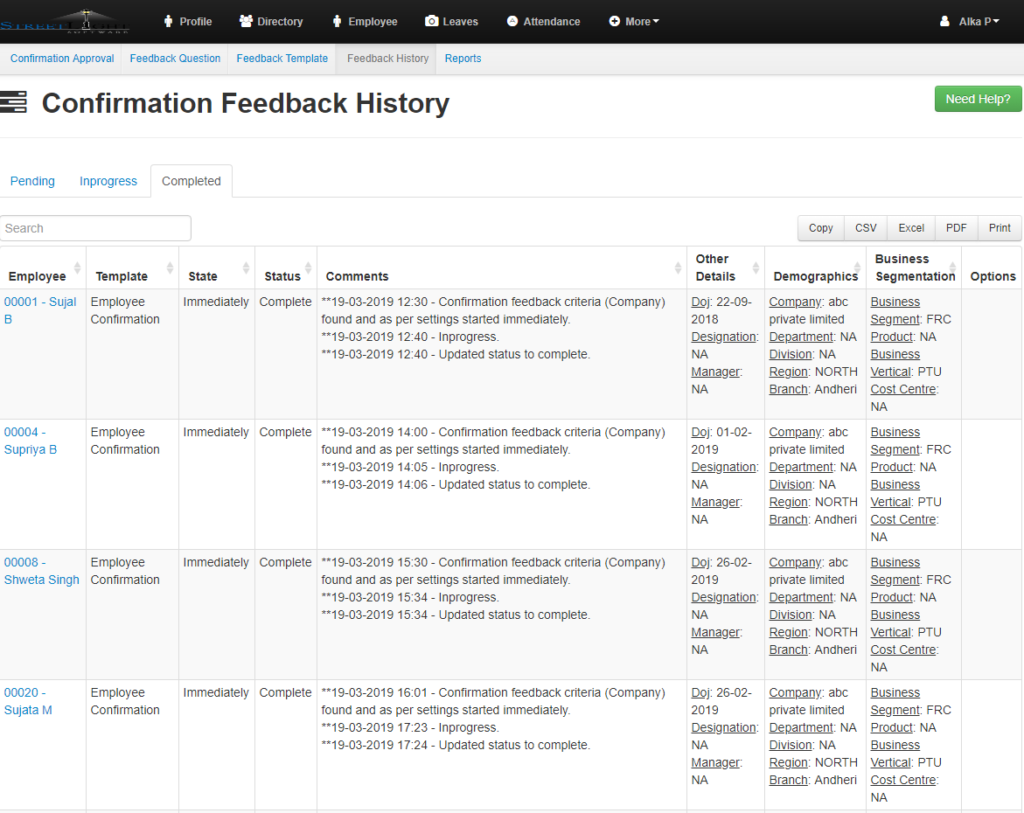Open the Alka P user dropdown

(969, 22)
